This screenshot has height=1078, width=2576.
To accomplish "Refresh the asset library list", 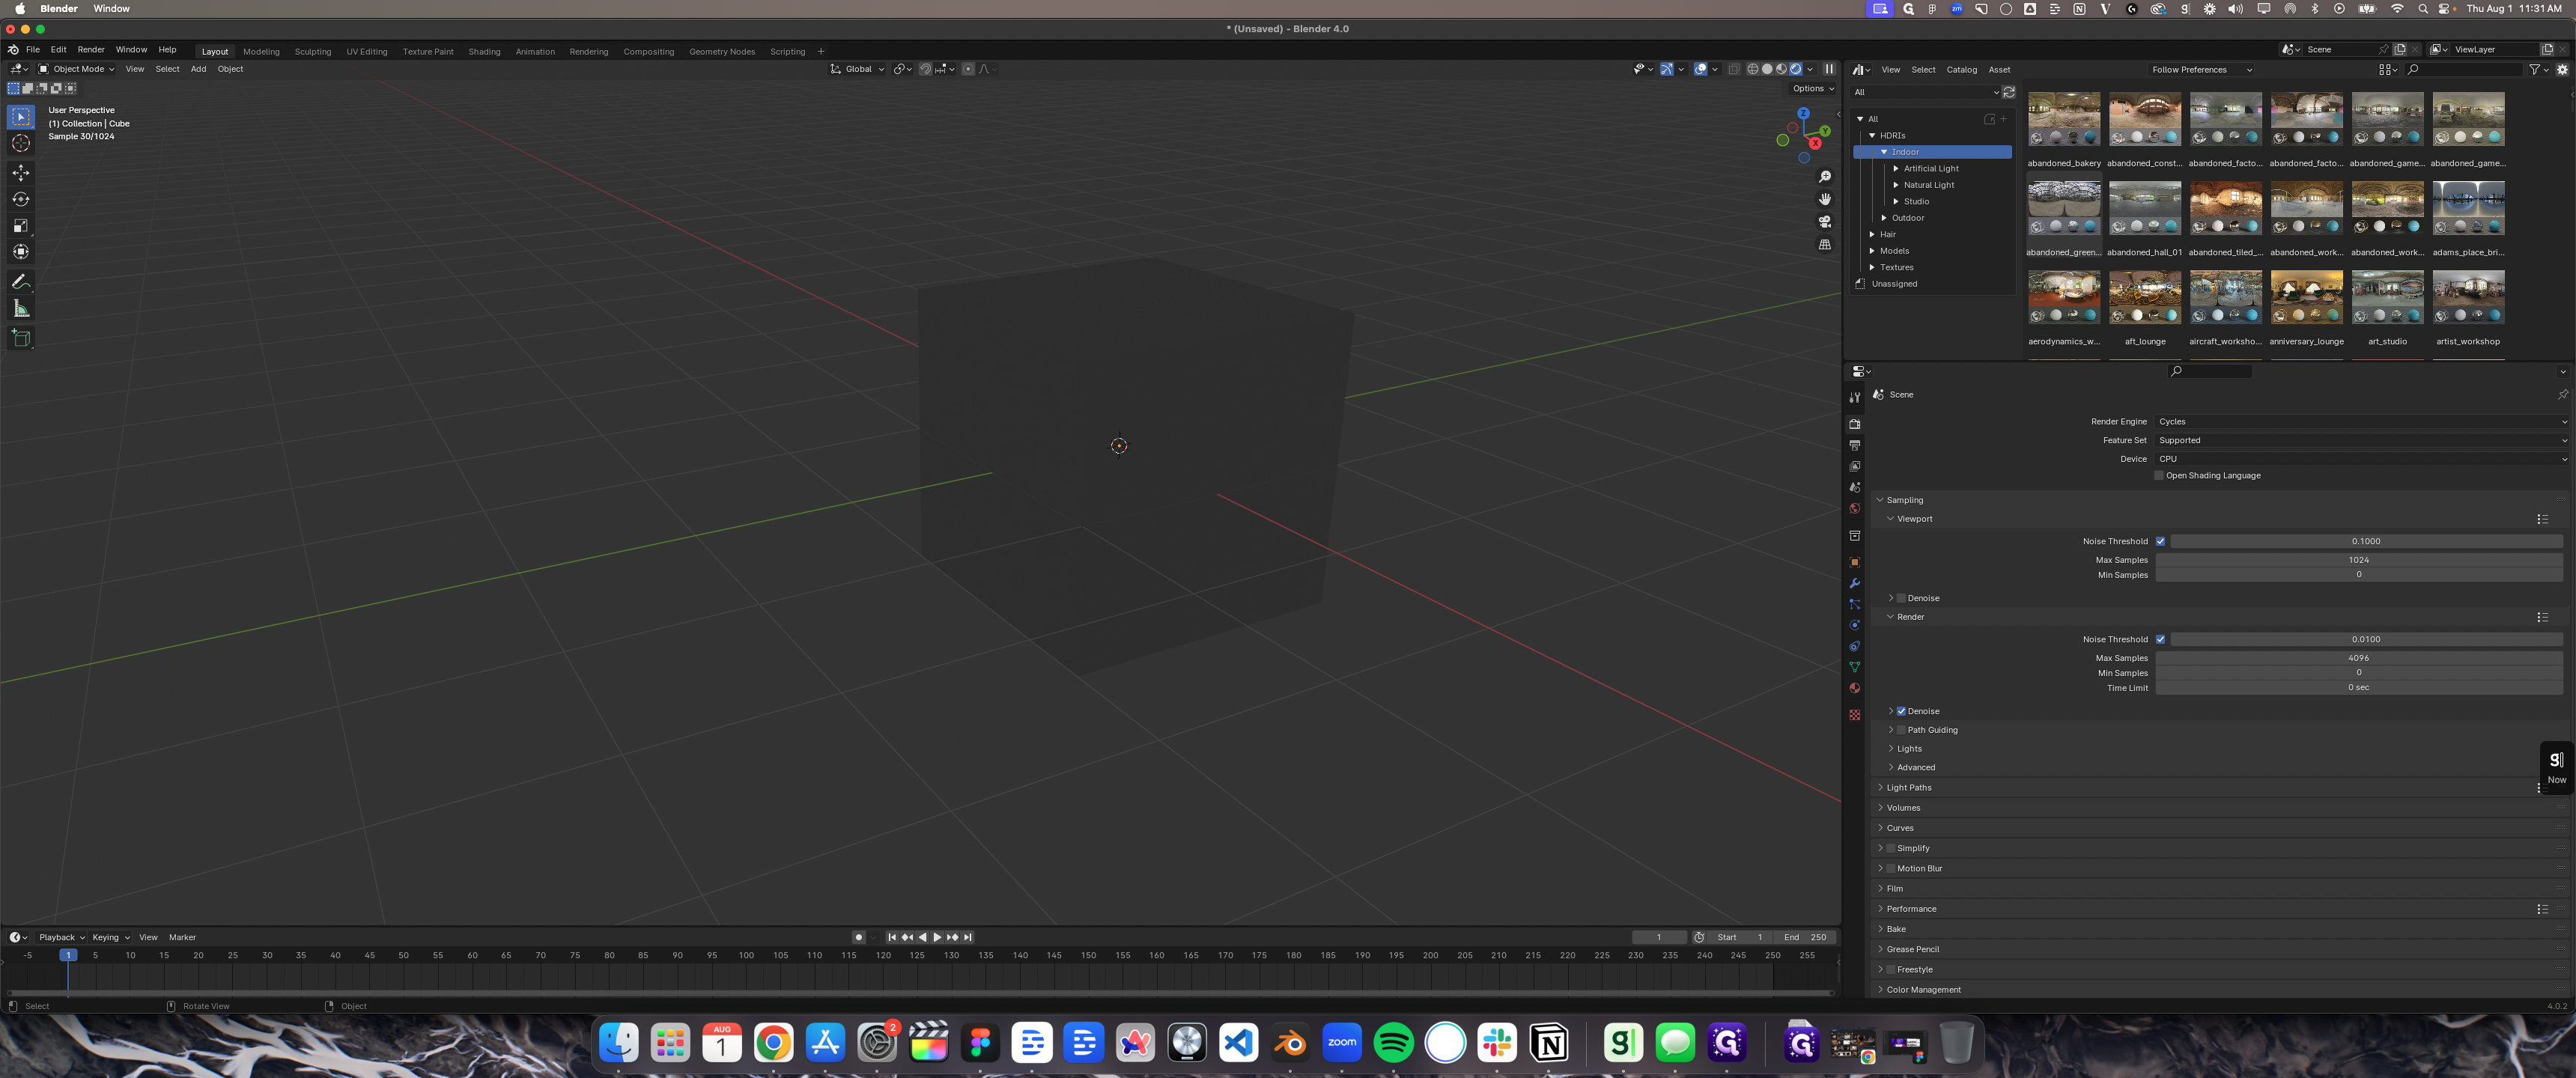I will point(2009,92).
